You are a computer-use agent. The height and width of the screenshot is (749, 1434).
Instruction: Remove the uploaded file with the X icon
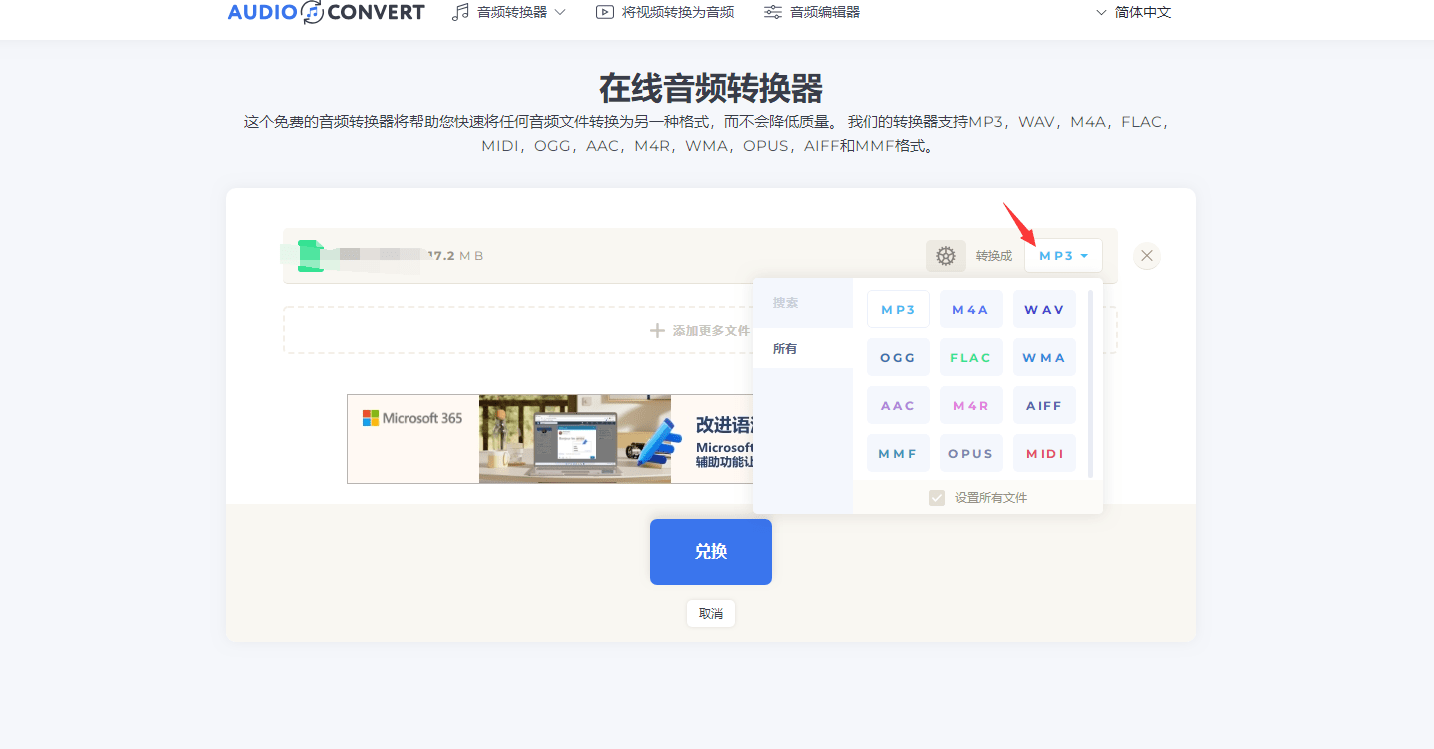coord(1146,255)
